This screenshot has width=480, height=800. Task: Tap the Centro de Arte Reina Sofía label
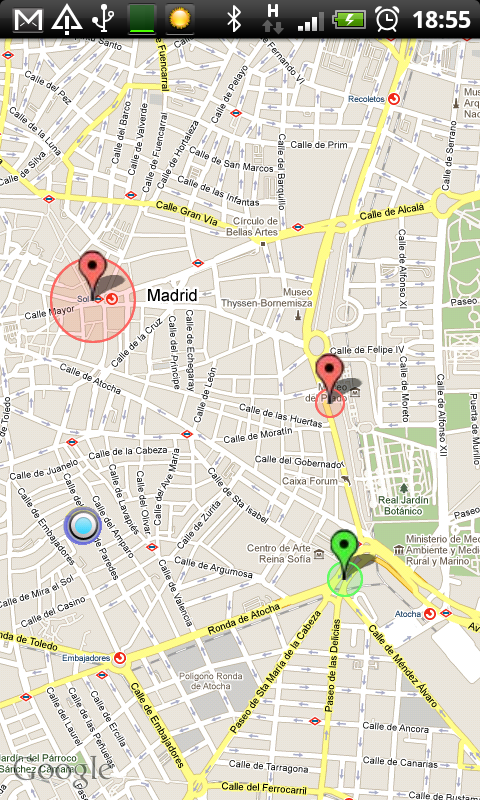(x=279, y=553)
